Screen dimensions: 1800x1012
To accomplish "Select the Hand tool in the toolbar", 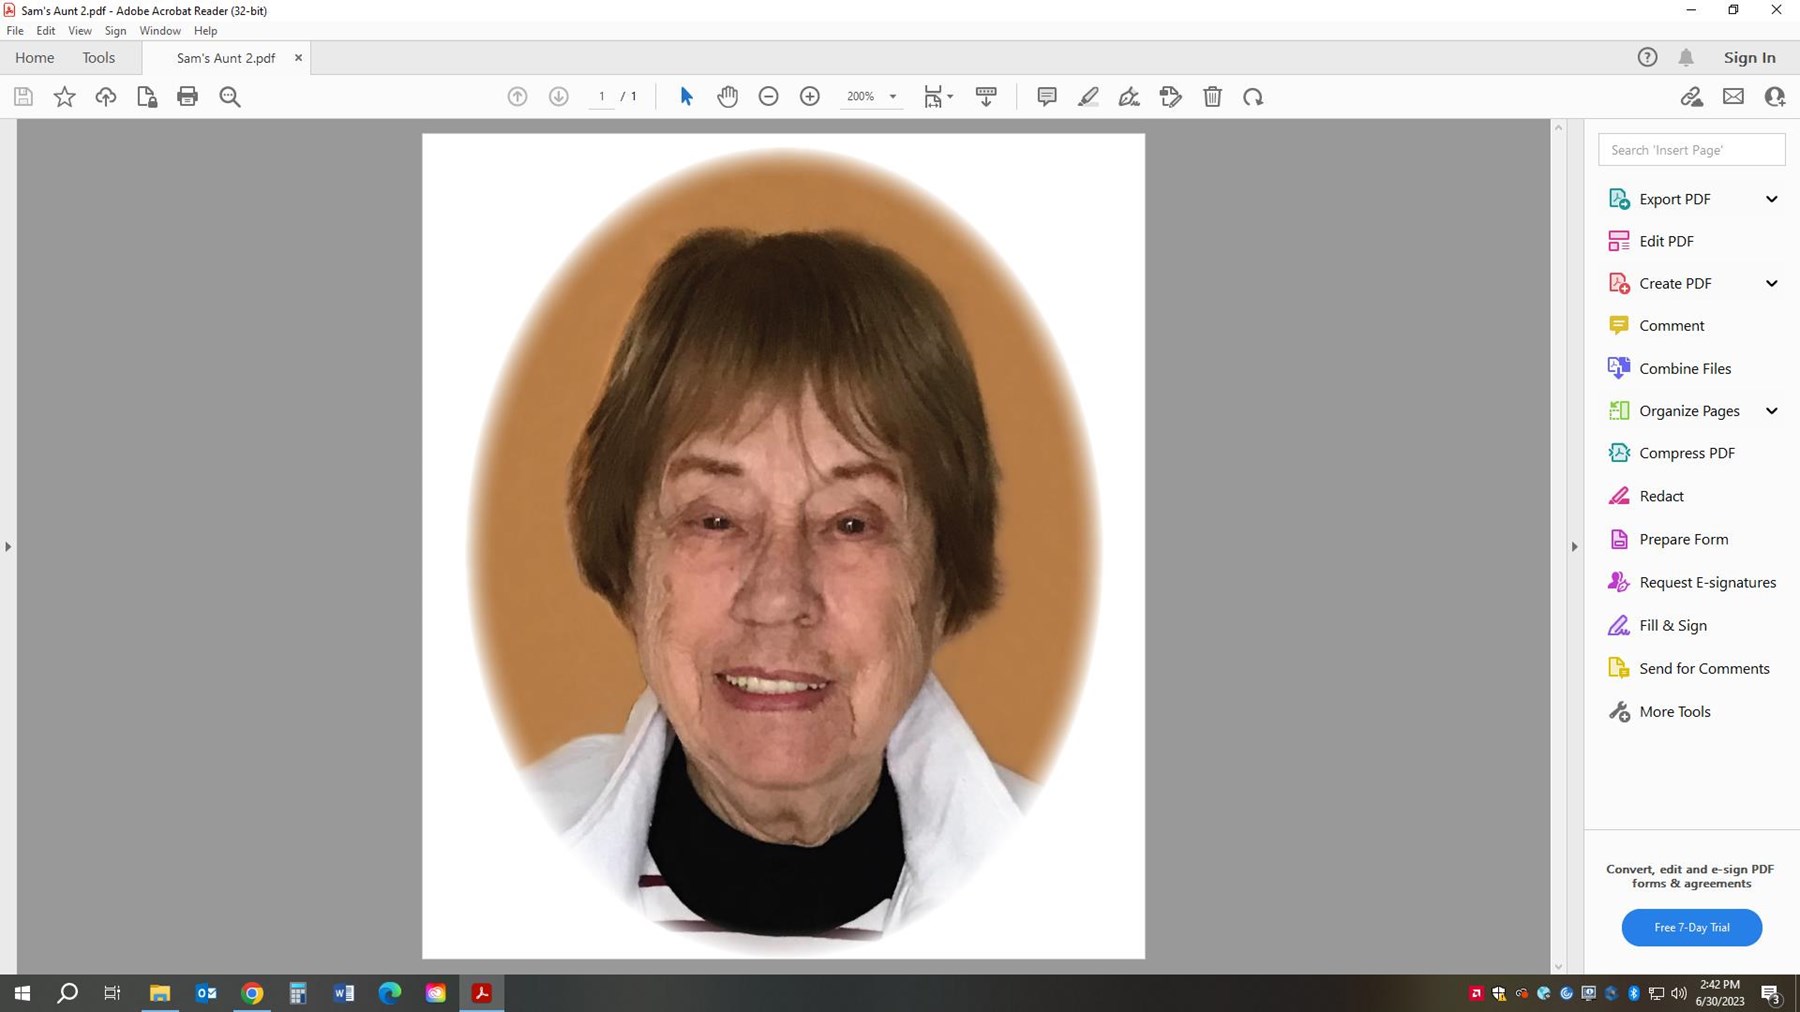I will pyautogui.click(x=727, y=96).
